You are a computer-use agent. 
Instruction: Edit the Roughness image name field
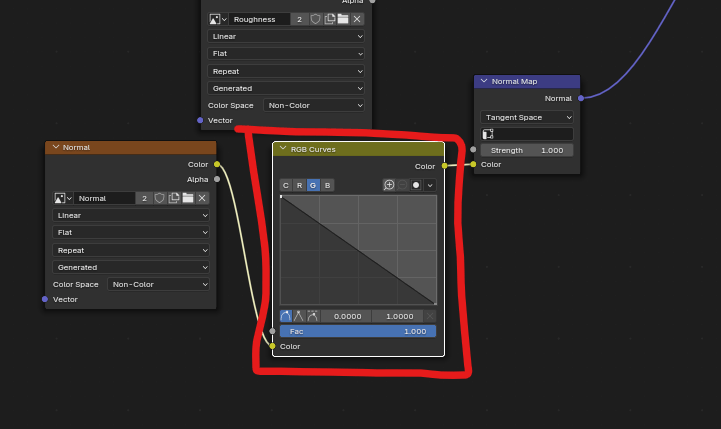tap(259, 19)
